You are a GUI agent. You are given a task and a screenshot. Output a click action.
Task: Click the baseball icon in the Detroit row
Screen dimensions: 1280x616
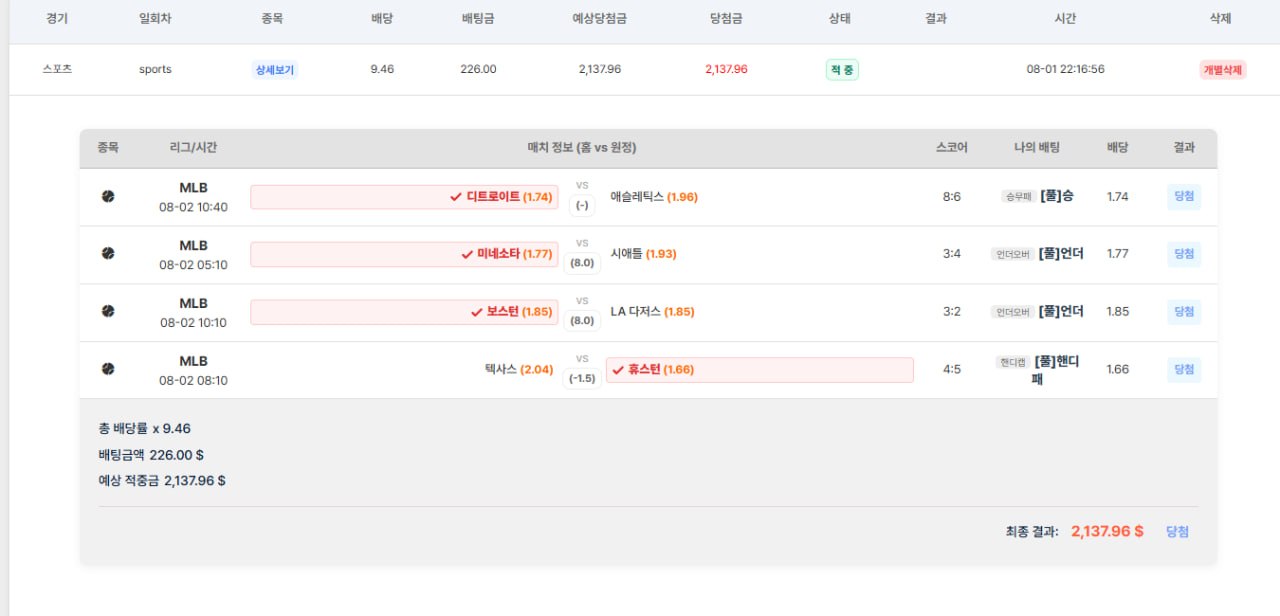(x=108, y=197)
